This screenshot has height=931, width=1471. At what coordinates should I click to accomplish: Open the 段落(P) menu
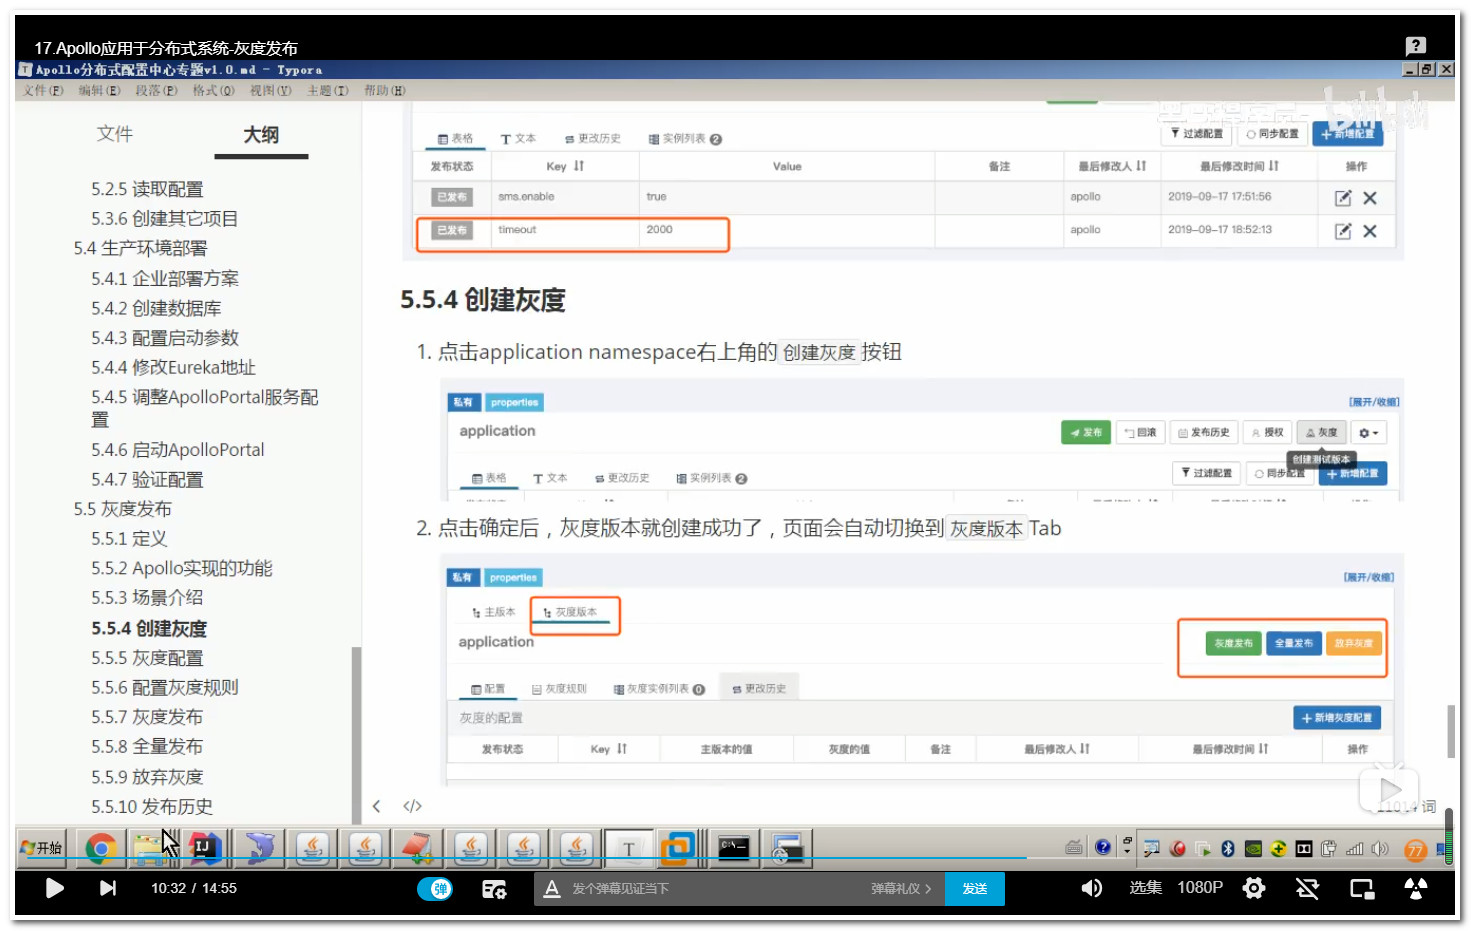pyautogui.click(x=156, y=90)
